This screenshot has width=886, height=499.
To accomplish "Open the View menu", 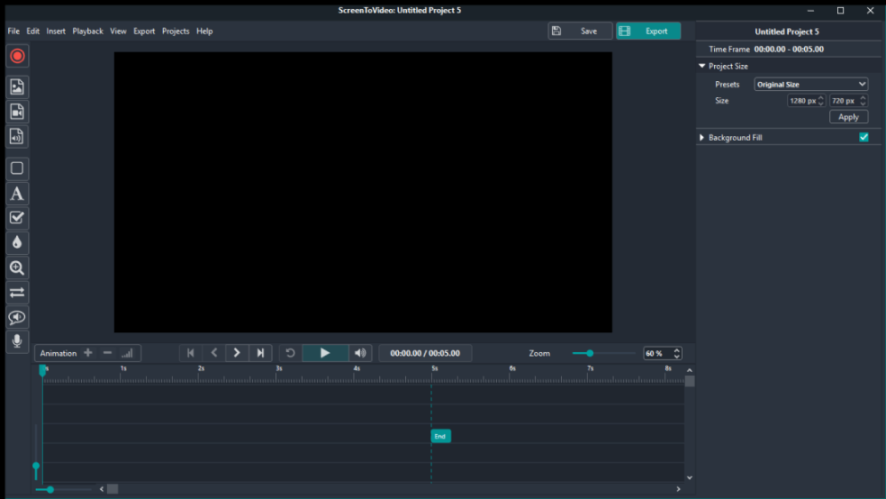I will pyautogui.click(x=118, y=31).
